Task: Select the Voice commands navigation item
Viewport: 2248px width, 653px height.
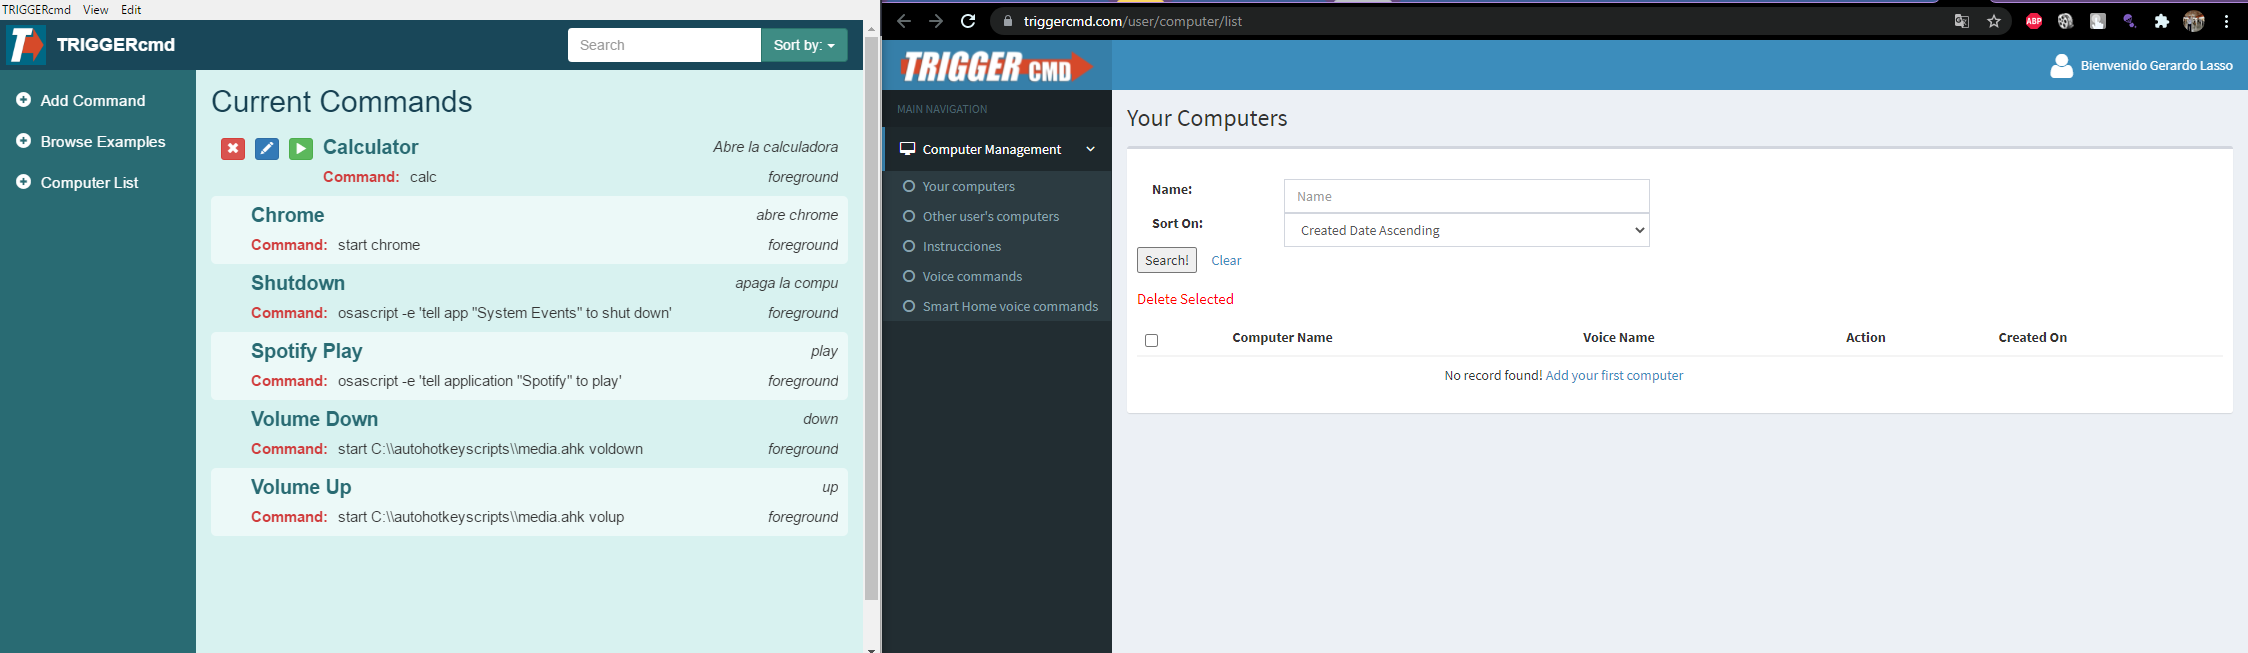Action: point(972,276)
